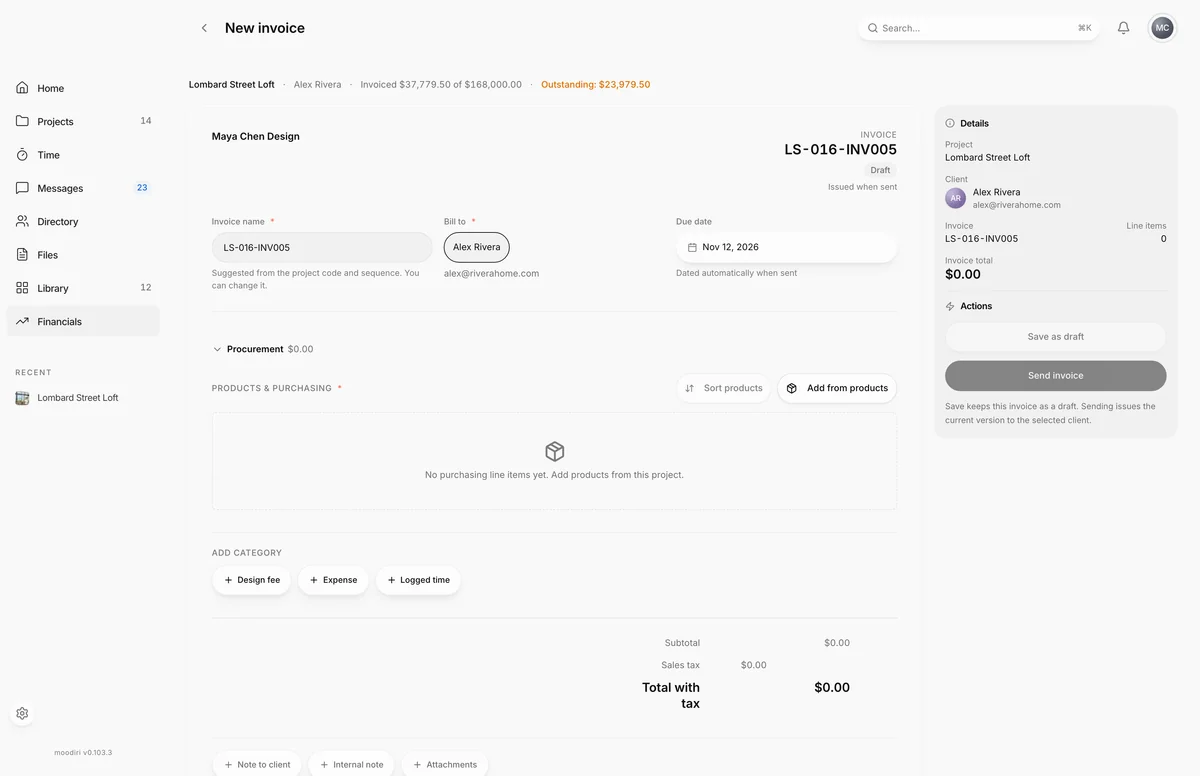Click the AR client avatar in Details
The width and height of the screenshot is (1200, 776).
pyautogui.click(x=955, y=198)
